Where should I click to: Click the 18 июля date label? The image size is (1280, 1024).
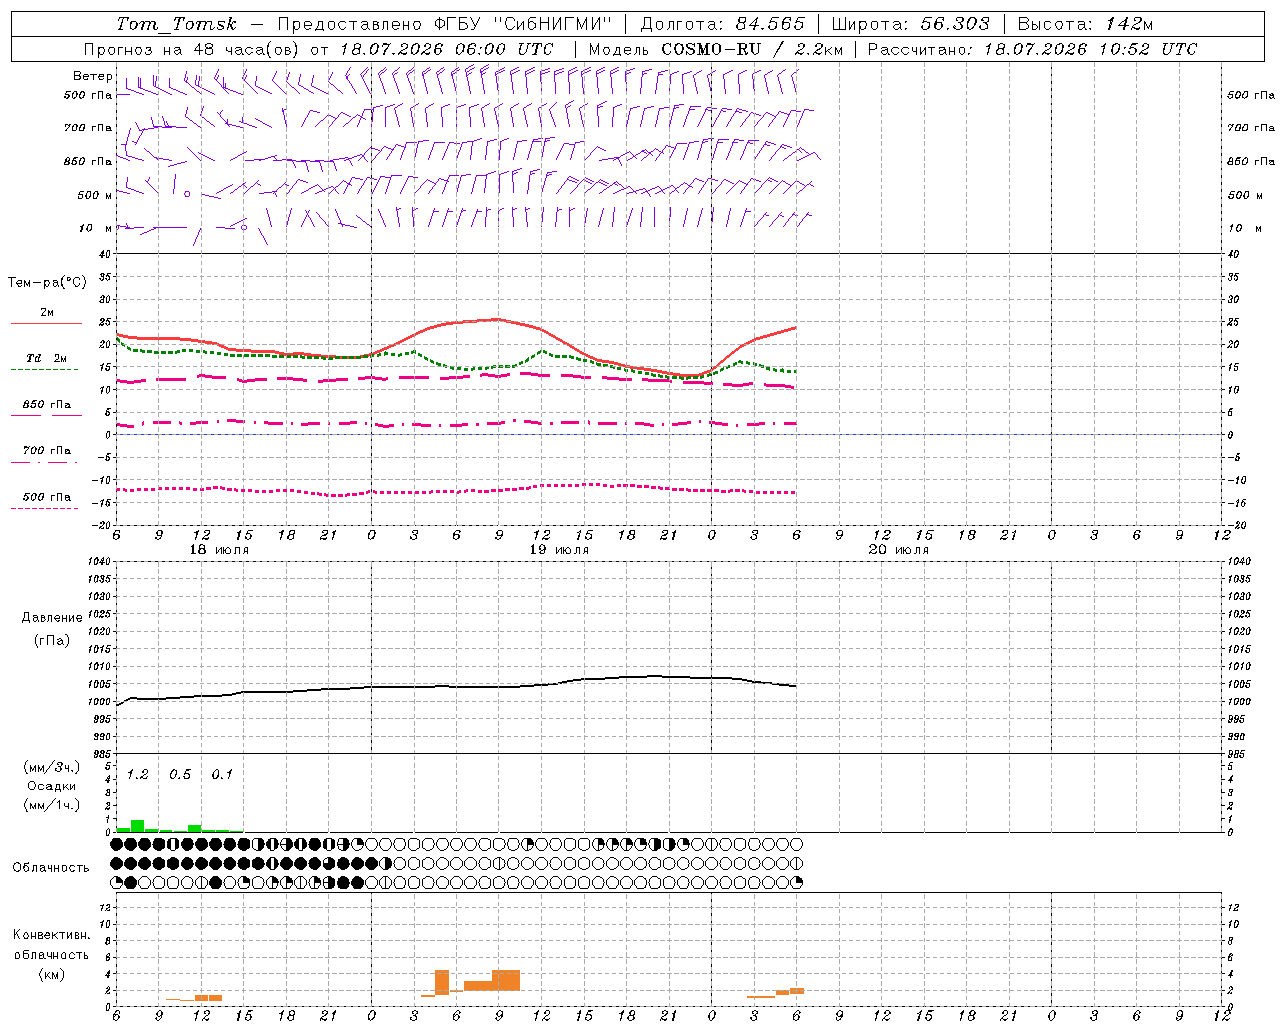219,550
